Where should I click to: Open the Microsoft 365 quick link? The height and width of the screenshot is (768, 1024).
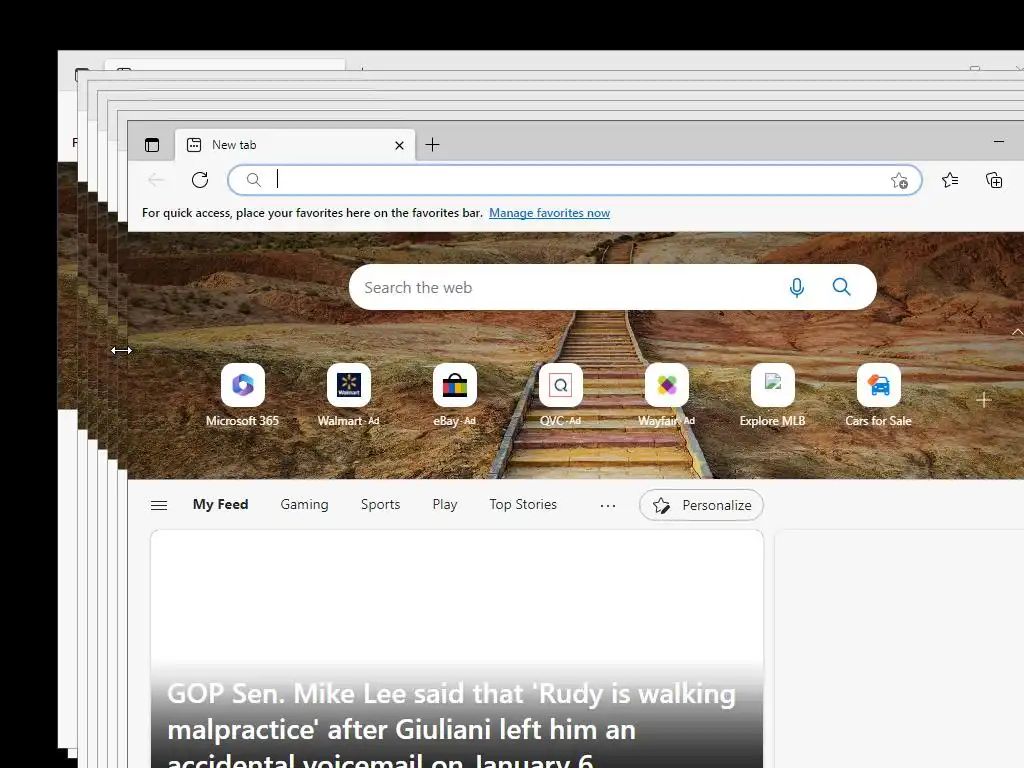coord(242,396)
